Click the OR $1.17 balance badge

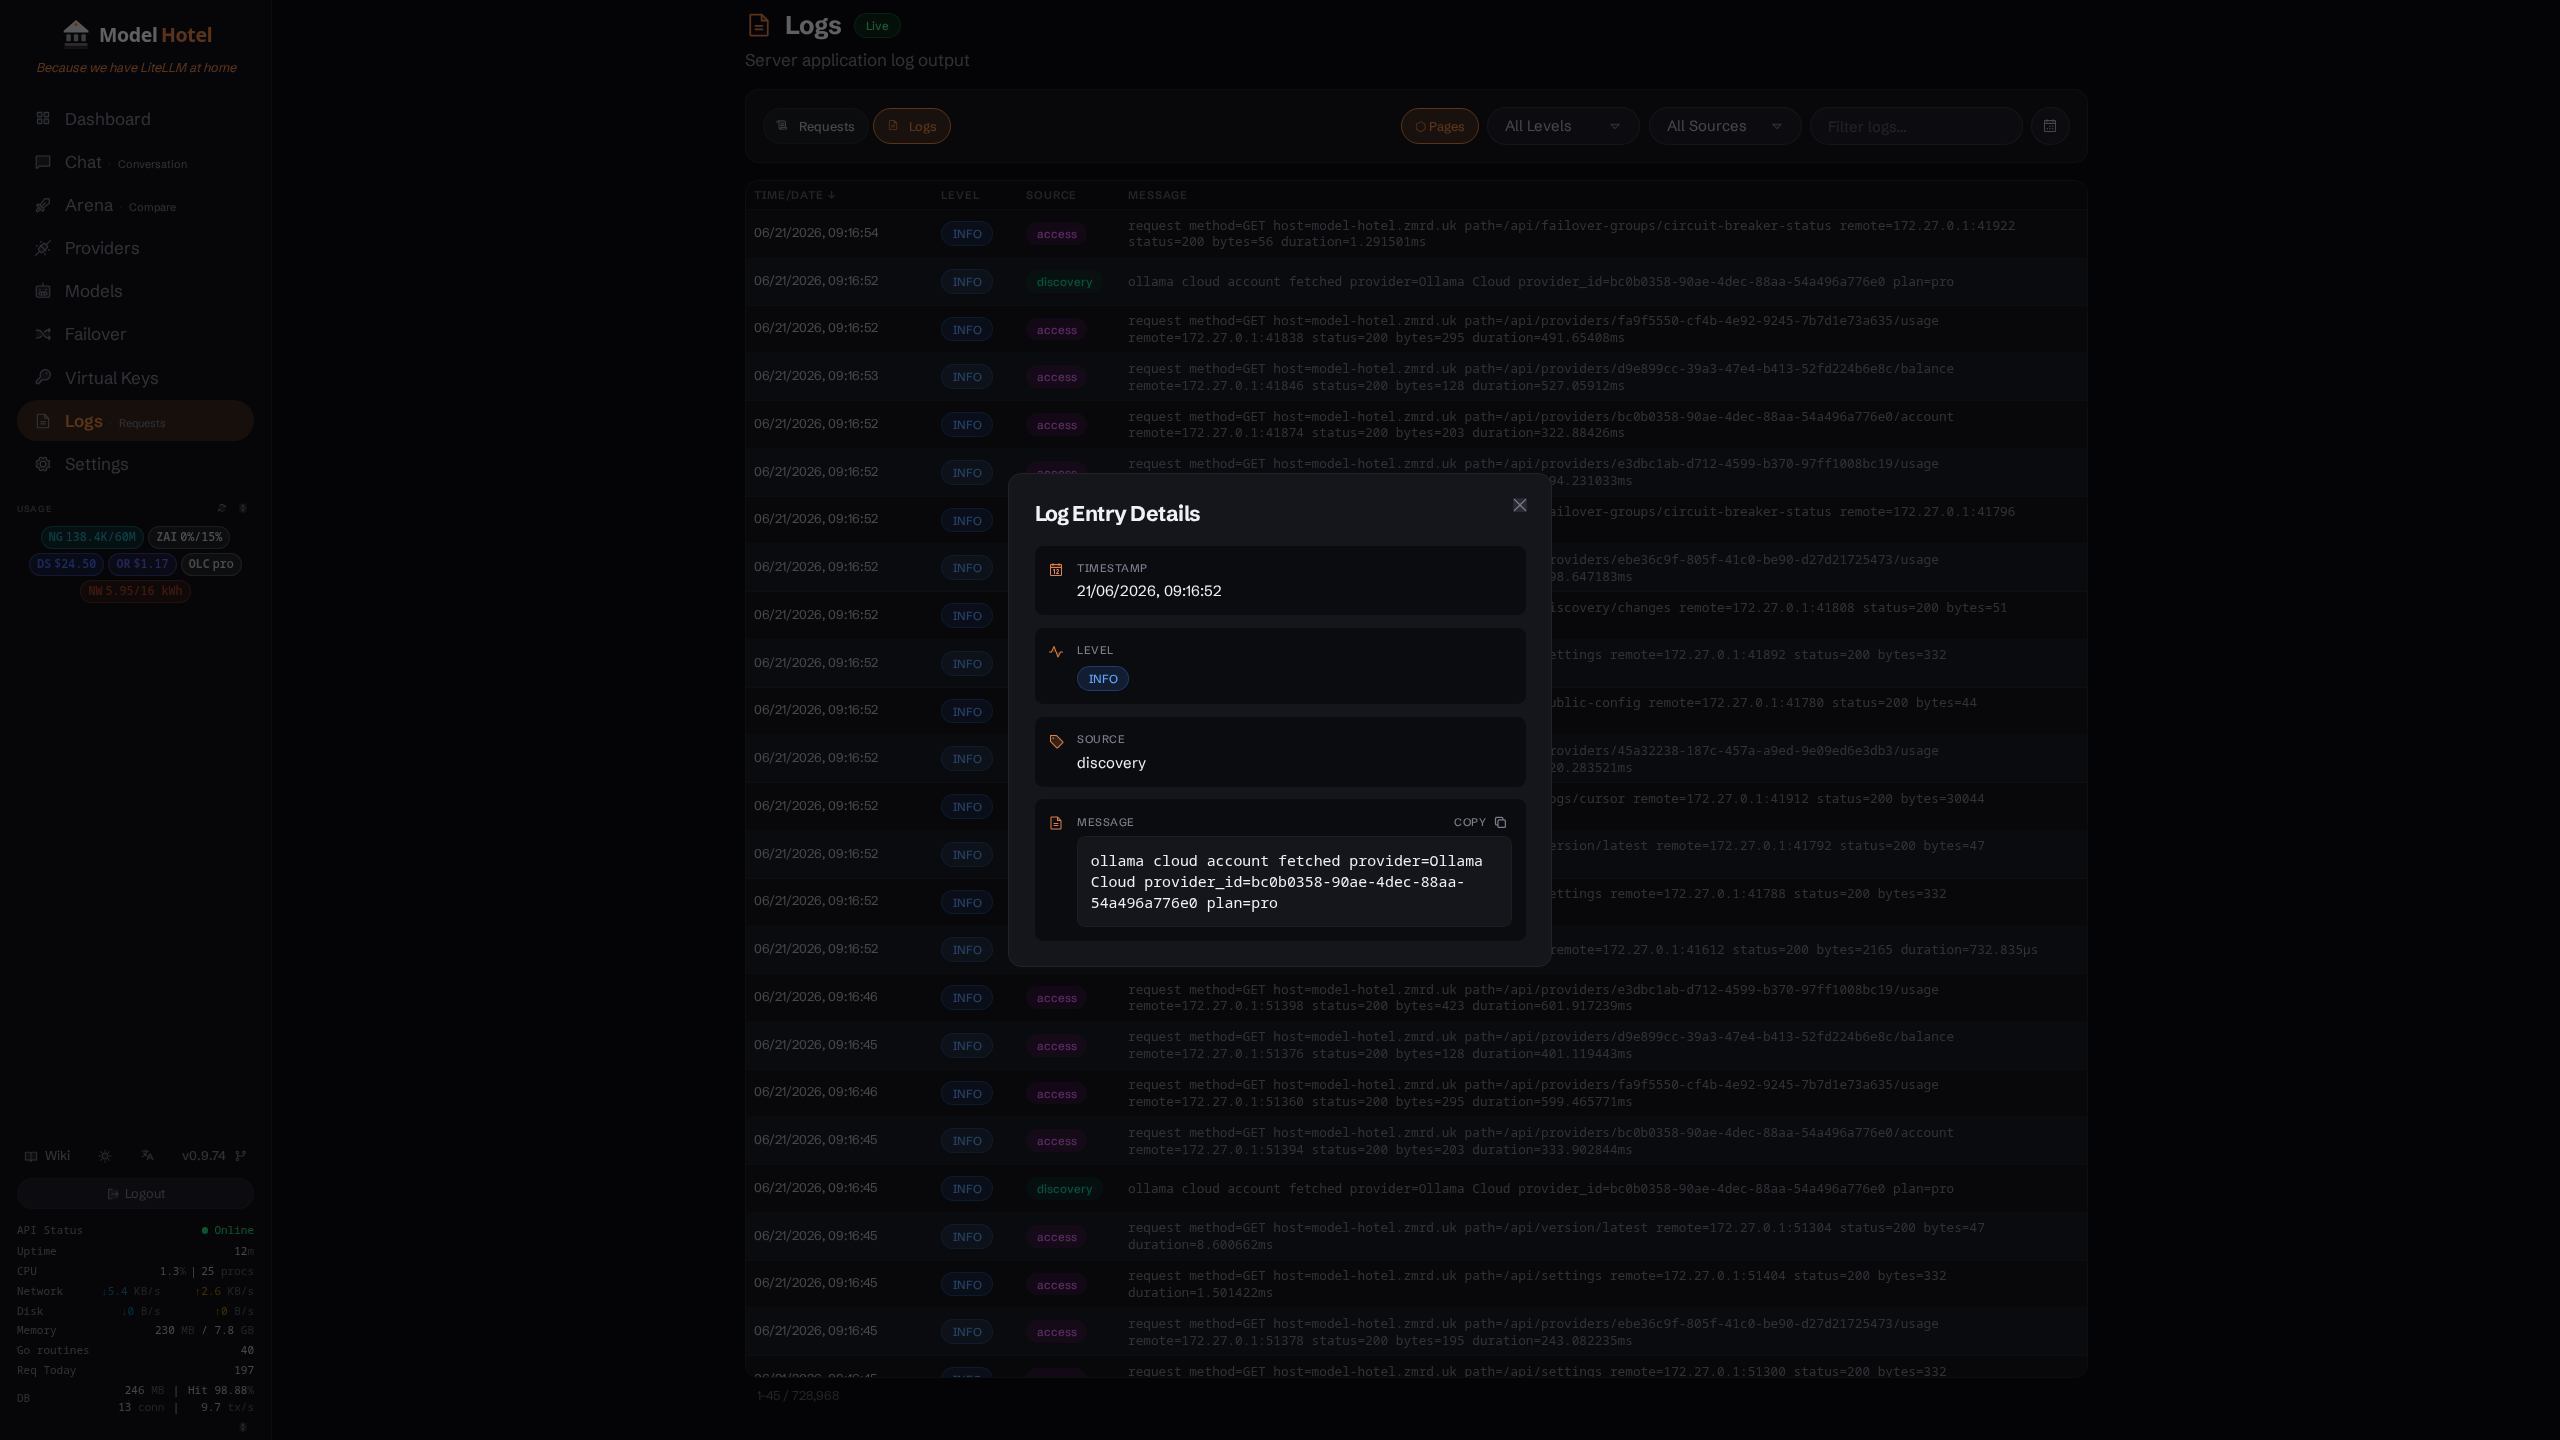(142, 564)
